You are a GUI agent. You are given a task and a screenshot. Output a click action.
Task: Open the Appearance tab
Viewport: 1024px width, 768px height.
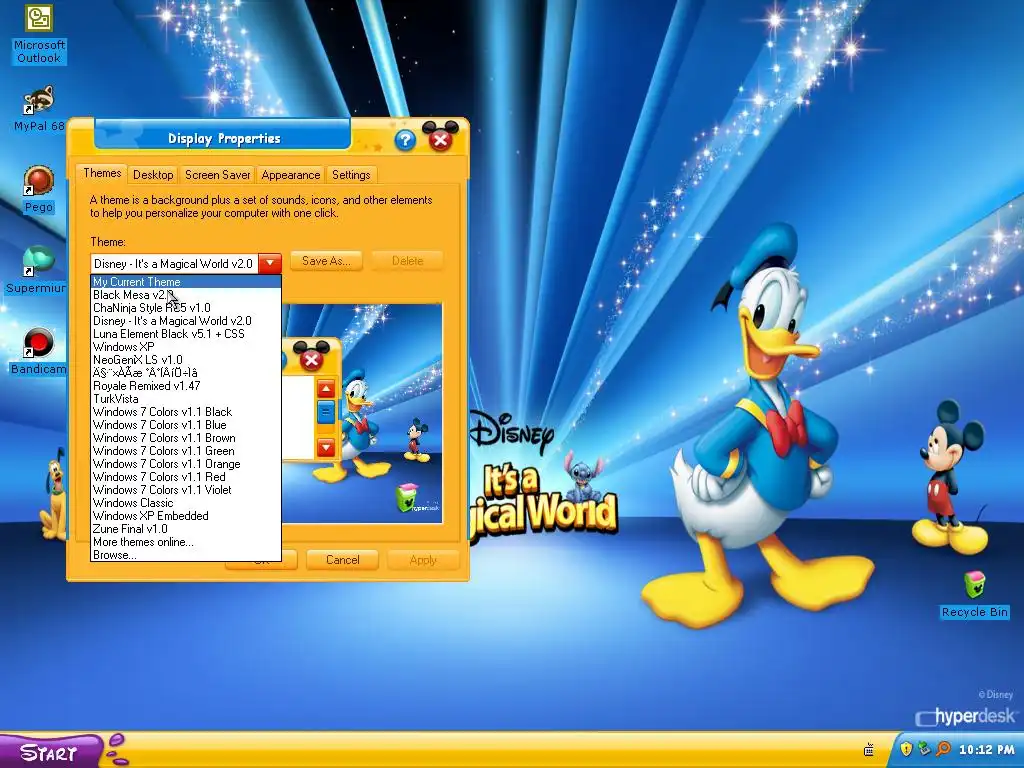click(x=291, y=175)
